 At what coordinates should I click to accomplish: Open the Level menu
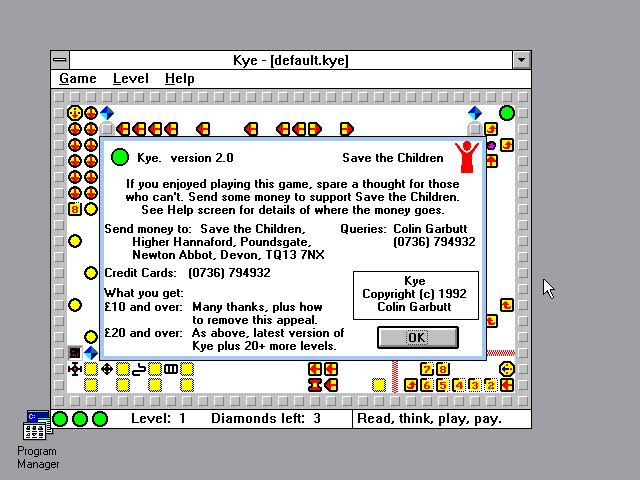coord(130,79)
